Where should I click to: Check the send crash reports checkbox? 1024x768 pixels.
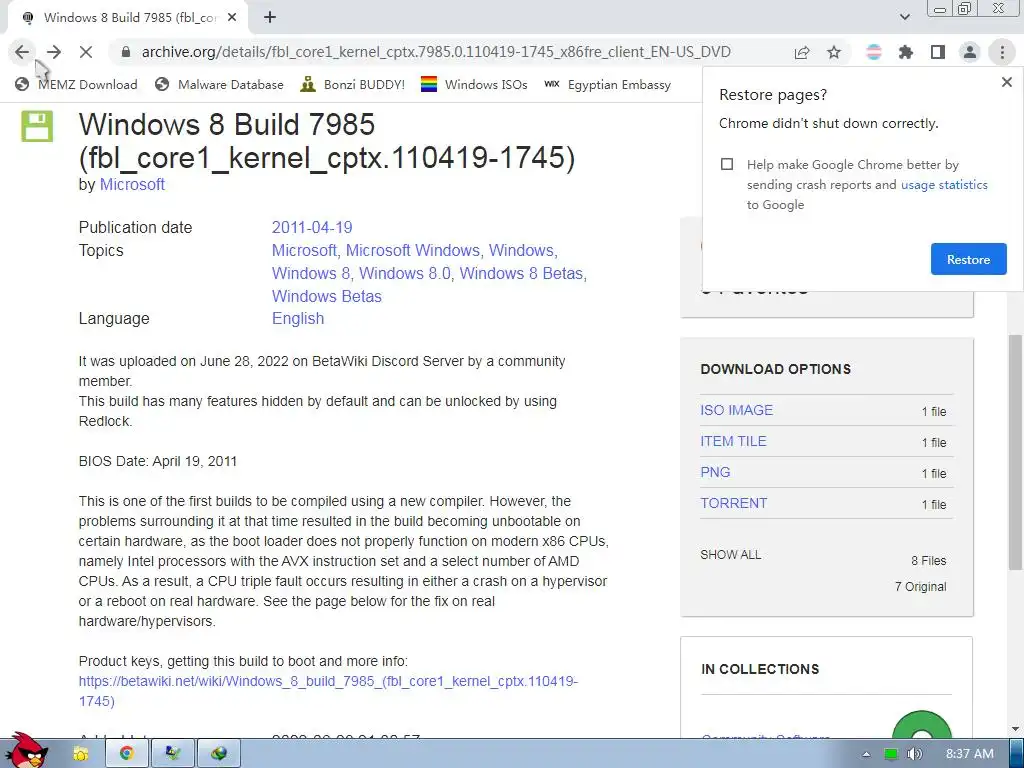pyautogui.click(x=727, y=164)
